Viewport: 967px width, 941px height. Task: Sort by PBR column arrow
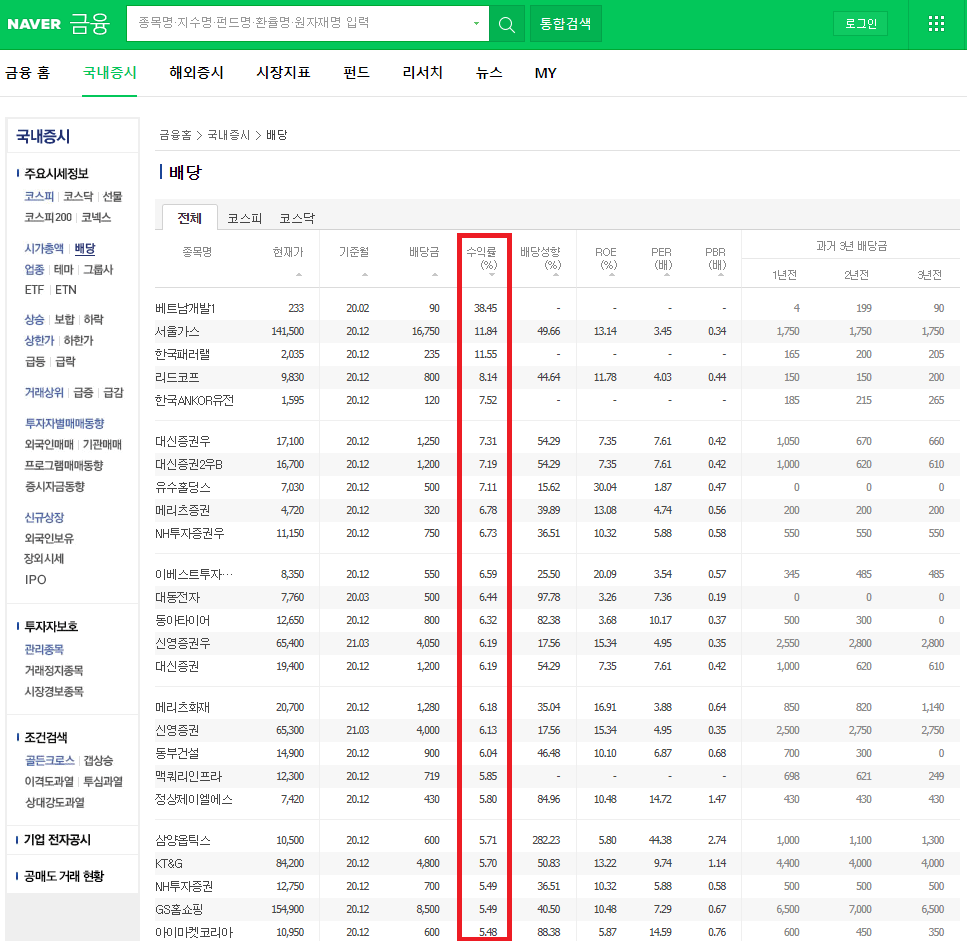[721, 275]
